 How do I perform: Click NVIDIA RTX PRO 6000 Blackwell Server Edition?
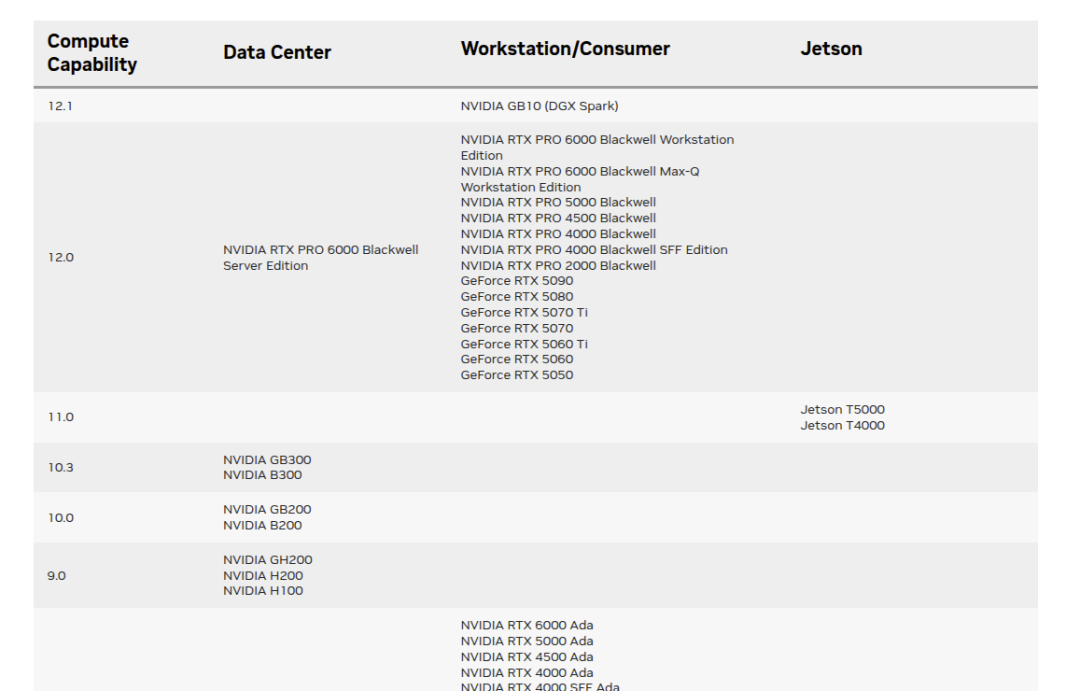tap(320, 258)
